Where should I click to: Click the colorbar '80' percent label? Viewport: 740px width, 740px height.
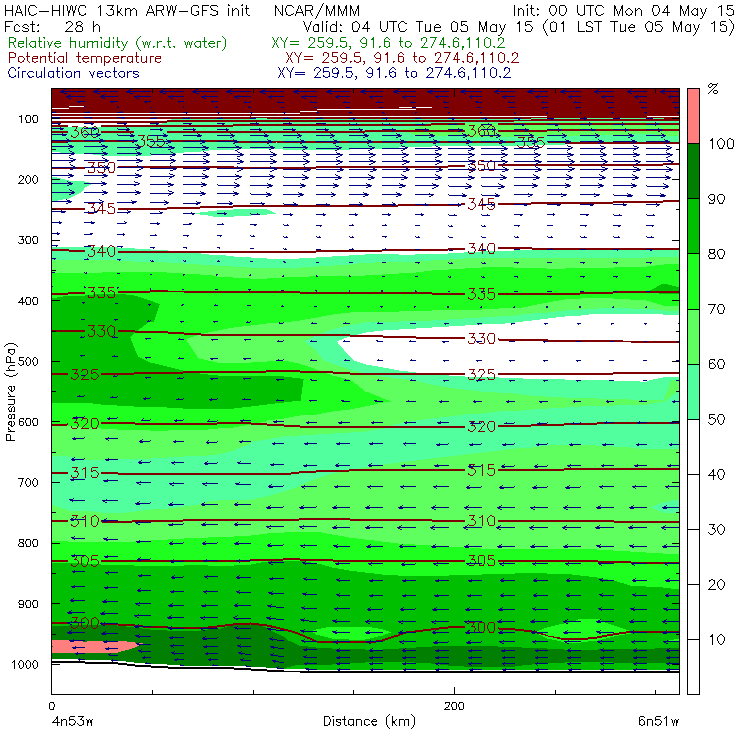(716, 254)
